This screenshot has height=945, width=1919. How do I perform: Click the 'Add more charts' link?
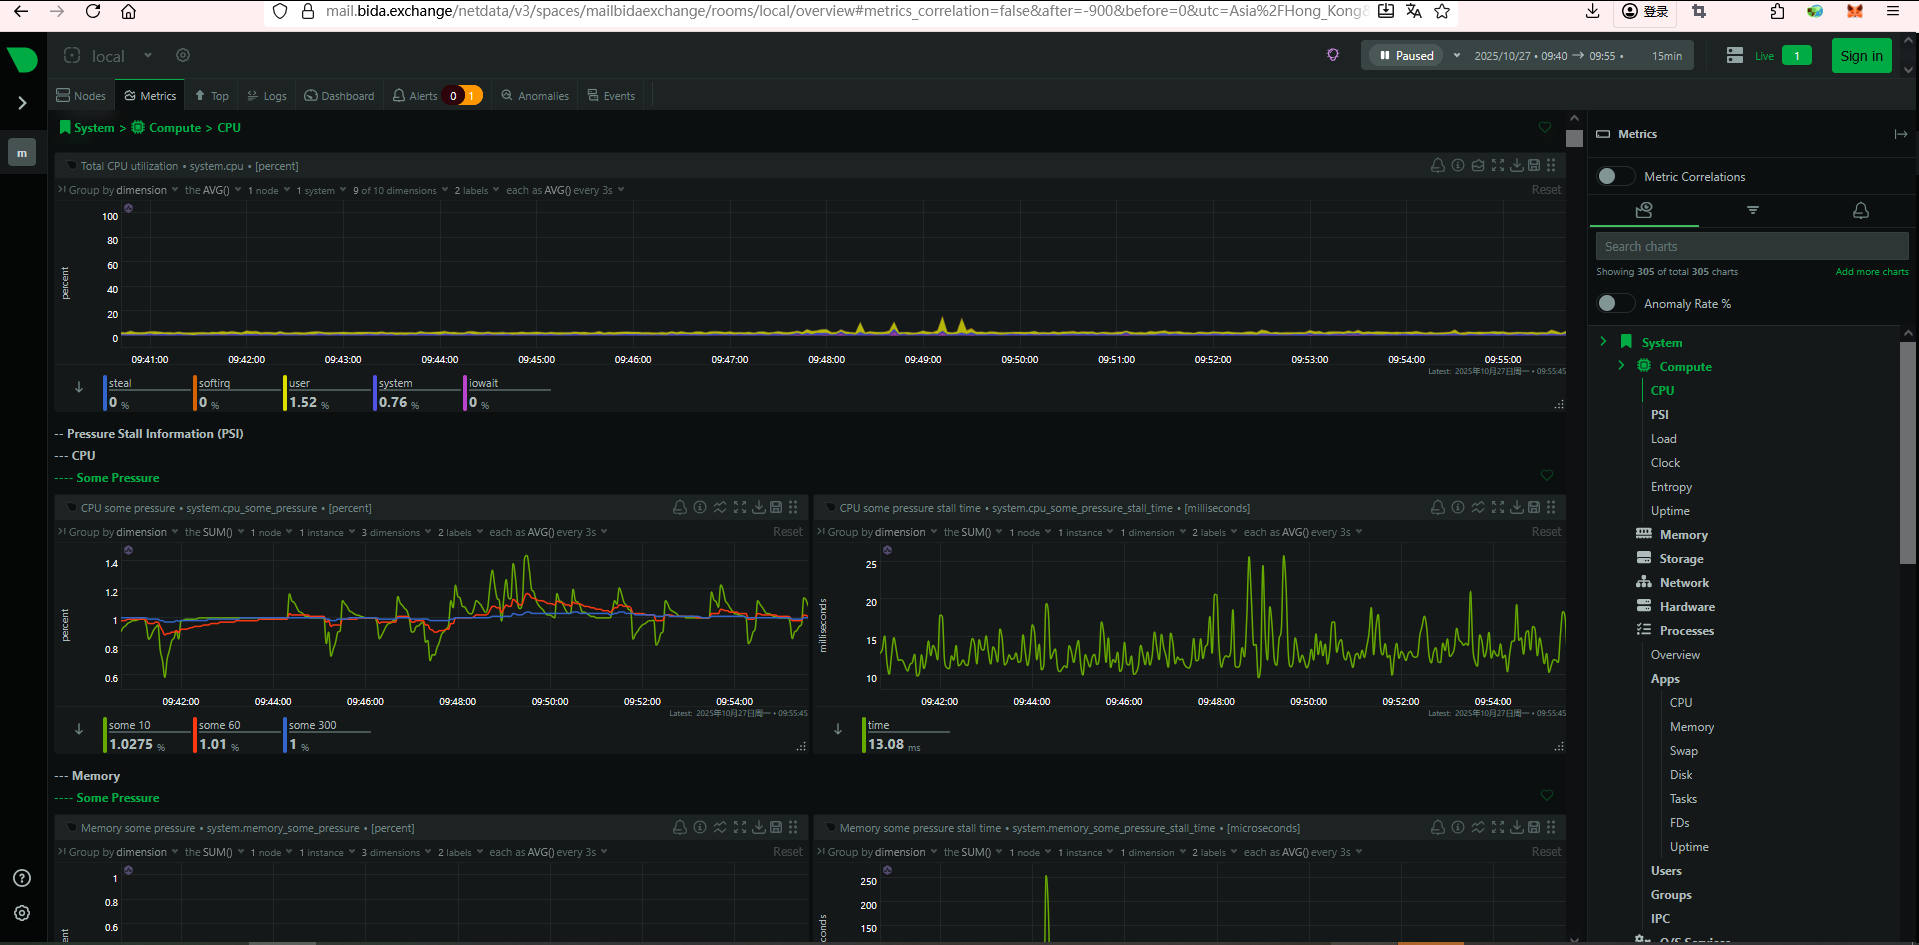[1871, 272]
